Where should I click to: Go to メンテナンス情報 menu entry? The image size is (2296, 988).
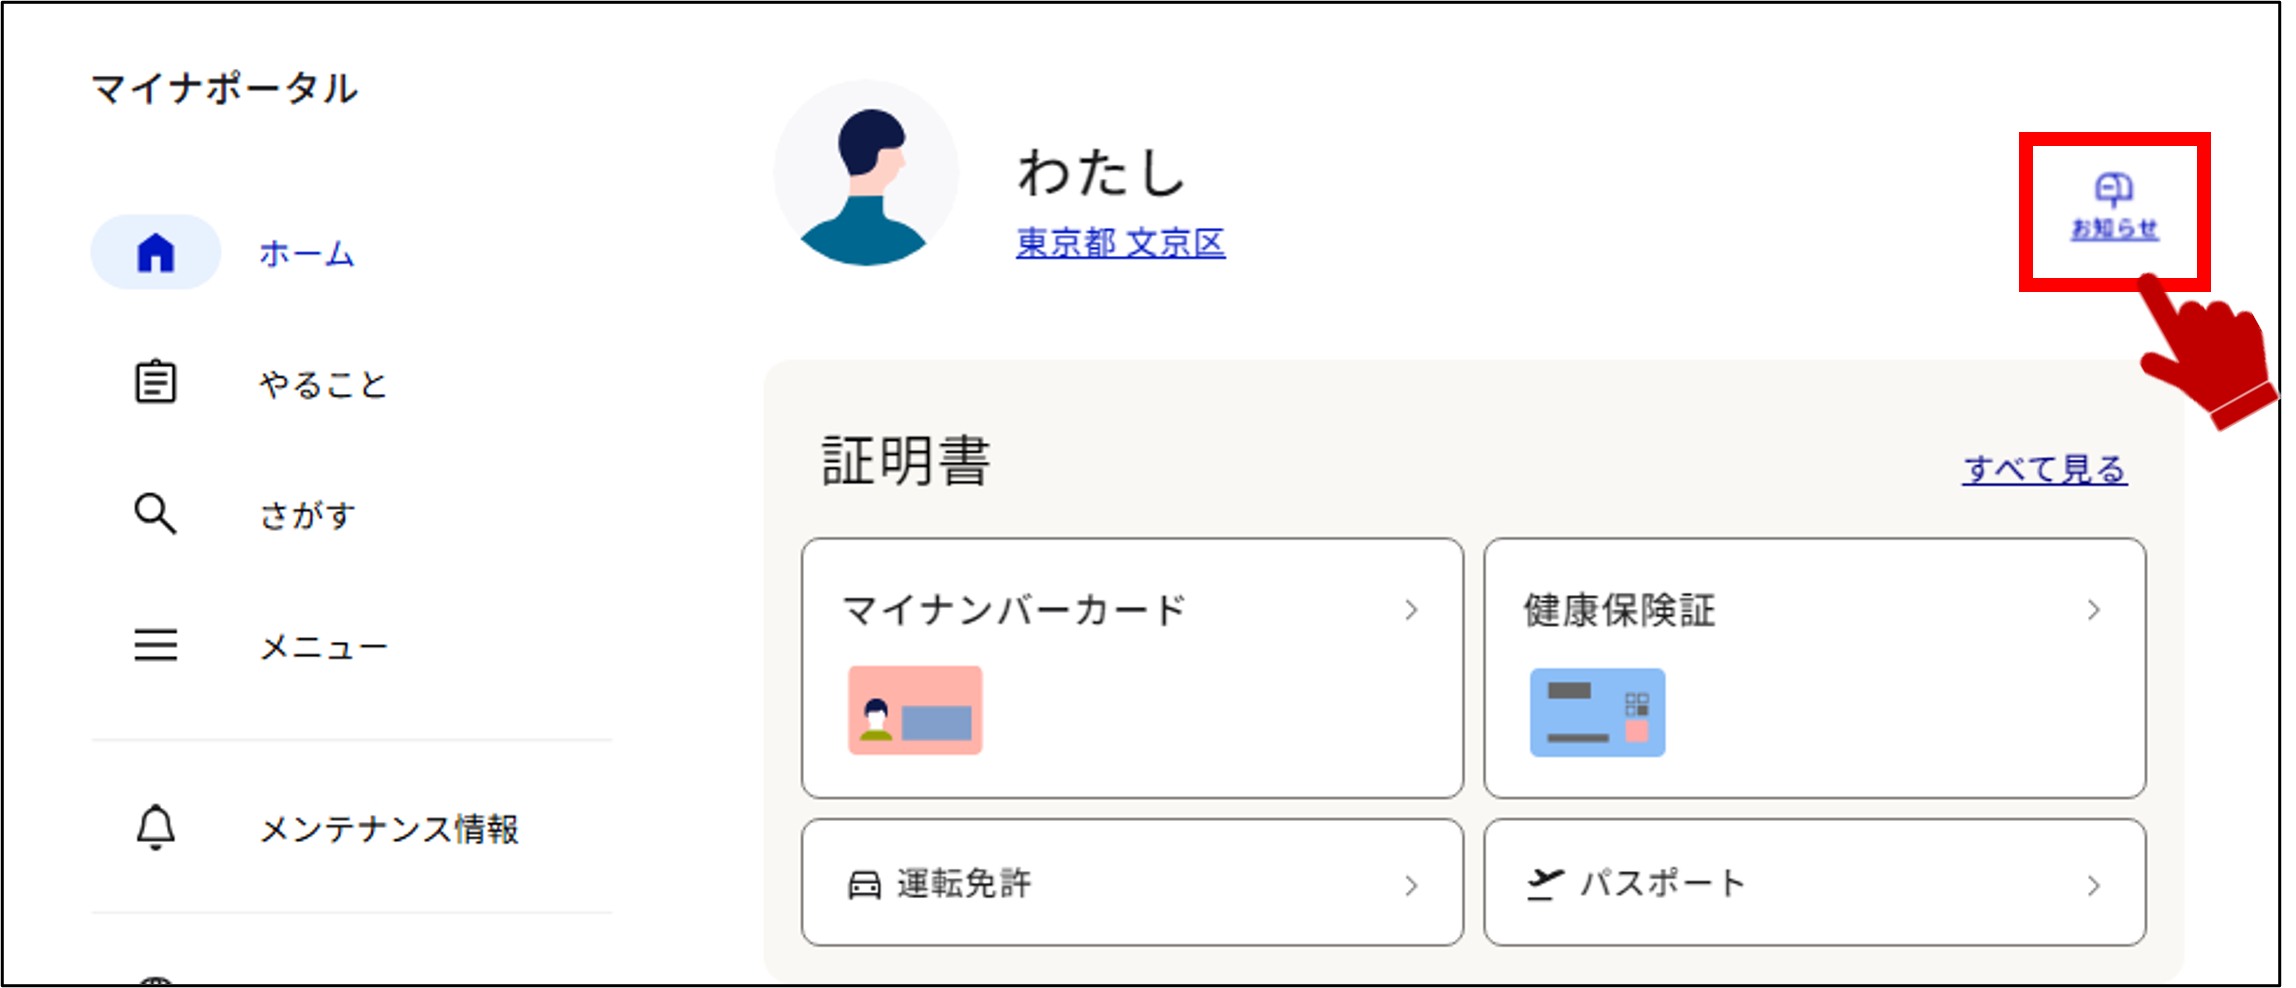click(389, 829)
